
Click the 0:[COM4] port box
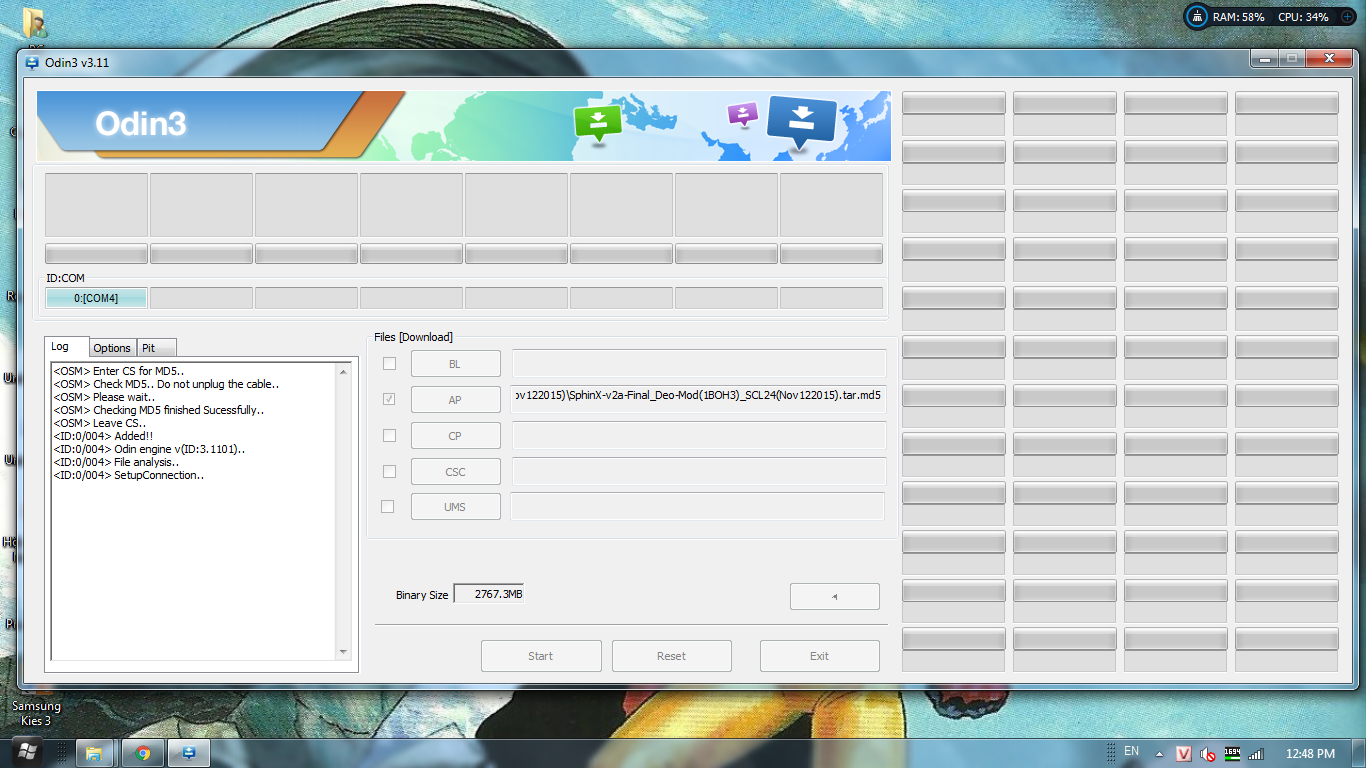click(96, 298)
